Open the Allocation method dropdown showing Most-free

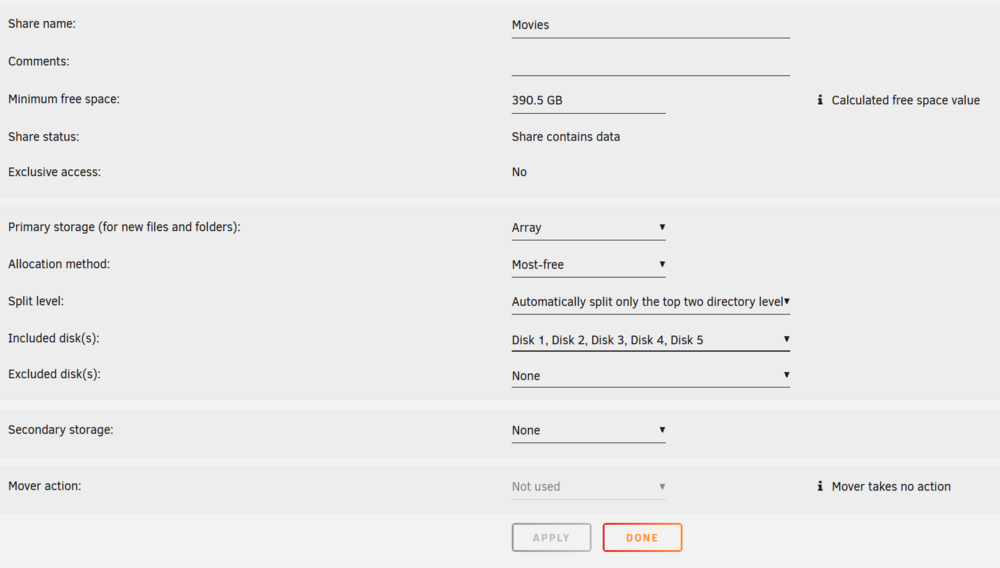click(x=588, y=265)
